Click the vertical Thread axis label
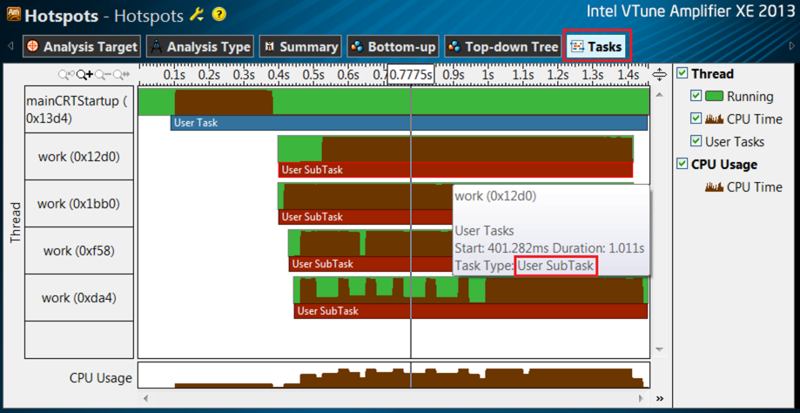This screenshot has height=413, width=800. 14,222
